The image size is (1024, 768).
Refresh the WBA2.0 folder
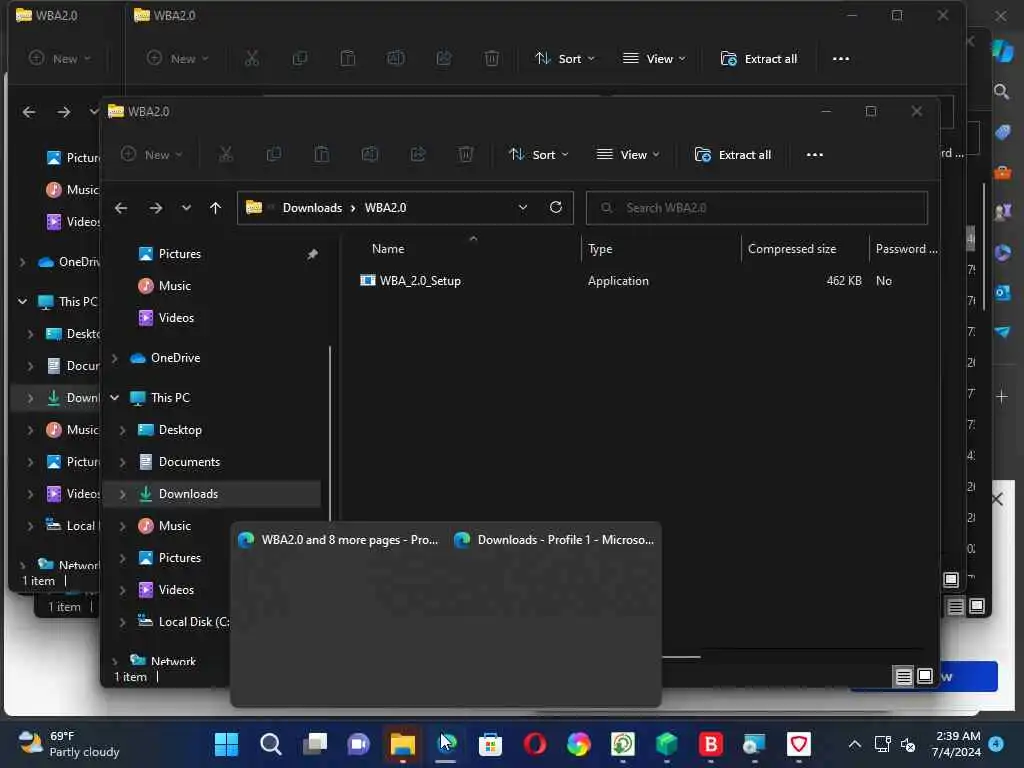pyautogui.click(x=556, y=207)
